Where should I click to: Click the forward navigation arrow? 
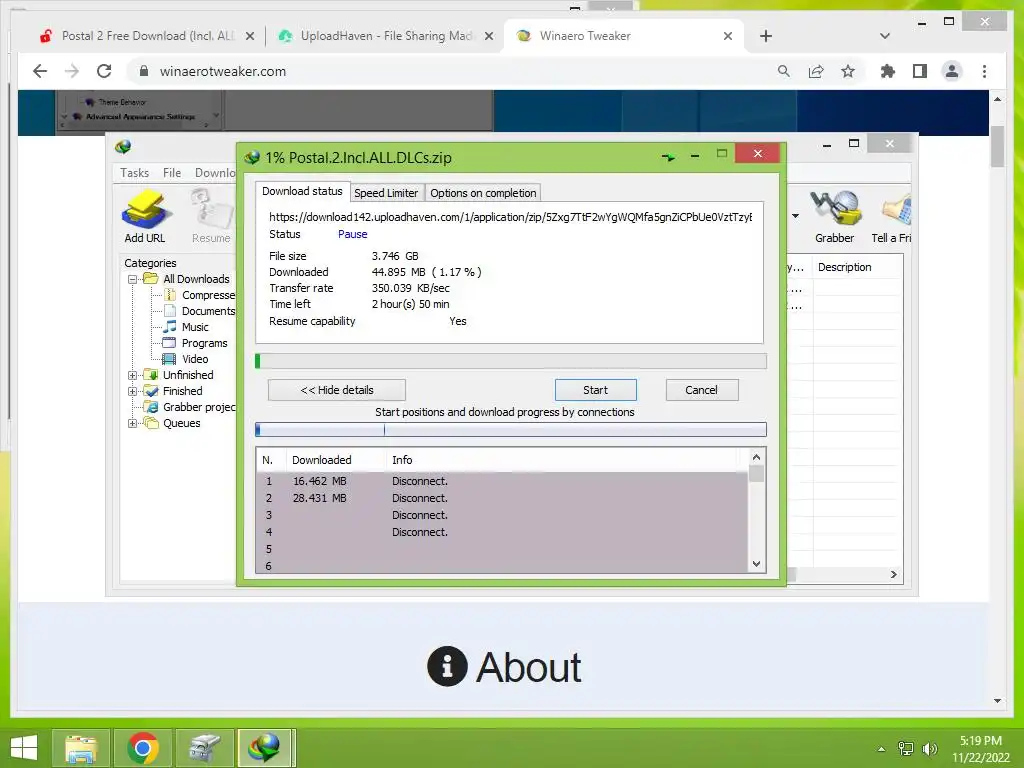tap(72, 71)
